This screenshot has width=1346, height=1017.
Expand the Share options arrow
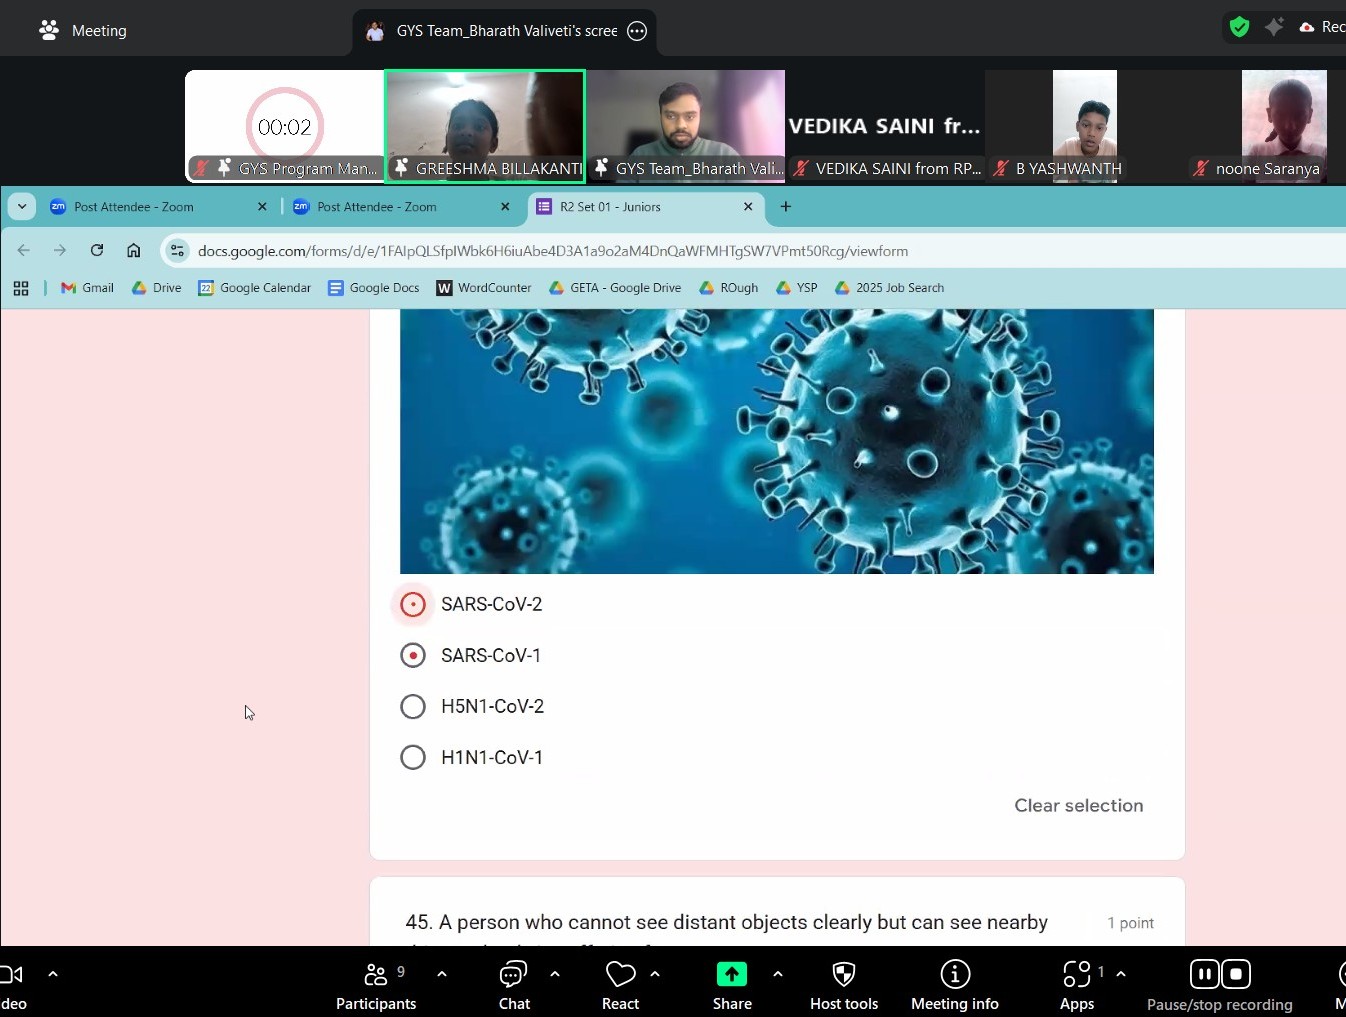pyautogui.click(x=778, y=973)
